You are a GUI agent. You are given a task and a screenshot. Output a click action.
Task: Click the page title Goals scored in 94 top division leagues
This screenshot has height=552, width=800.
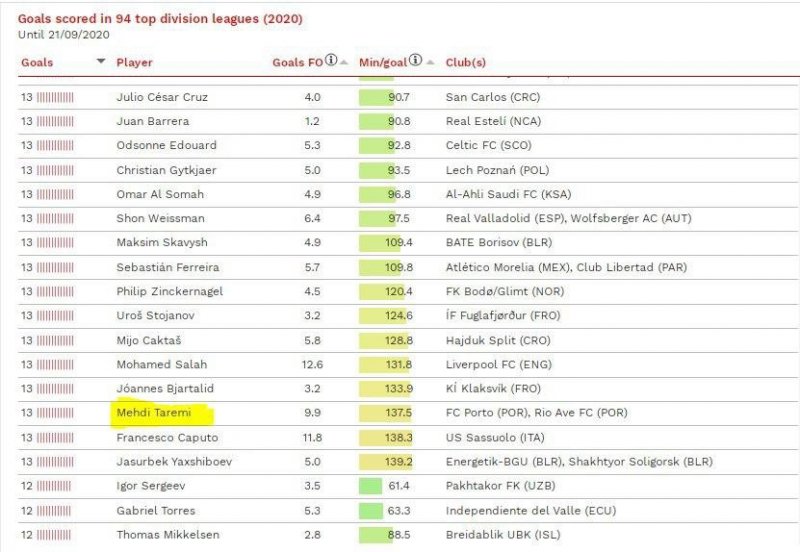tap(160, 18)
